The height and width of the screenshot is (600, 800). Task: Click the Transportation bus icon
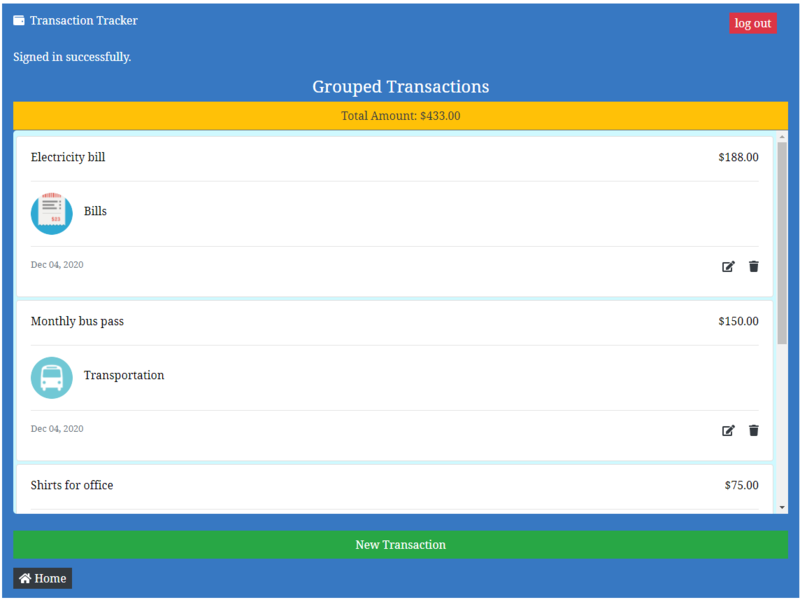(52, 378)
